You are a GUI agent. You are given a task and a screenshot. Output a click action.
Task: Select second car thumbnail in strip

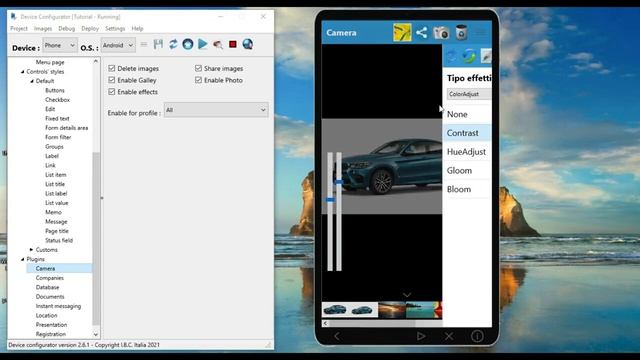tap(364, 310)
